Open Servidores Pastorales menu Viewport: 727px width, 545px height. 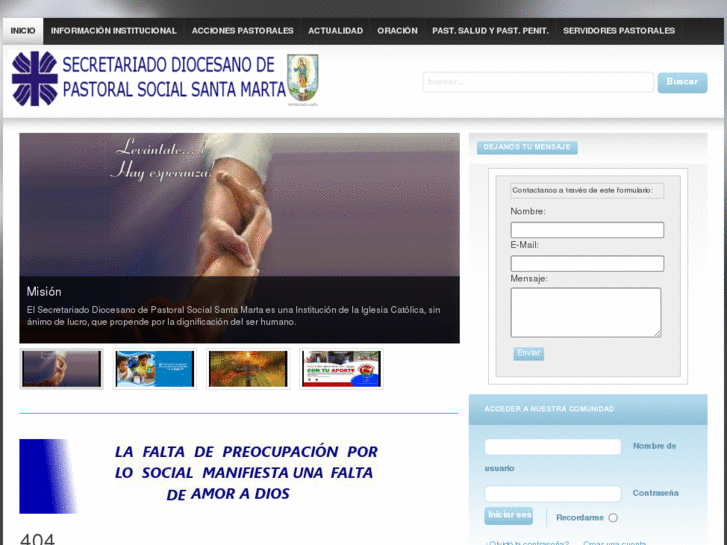[619, 31]
